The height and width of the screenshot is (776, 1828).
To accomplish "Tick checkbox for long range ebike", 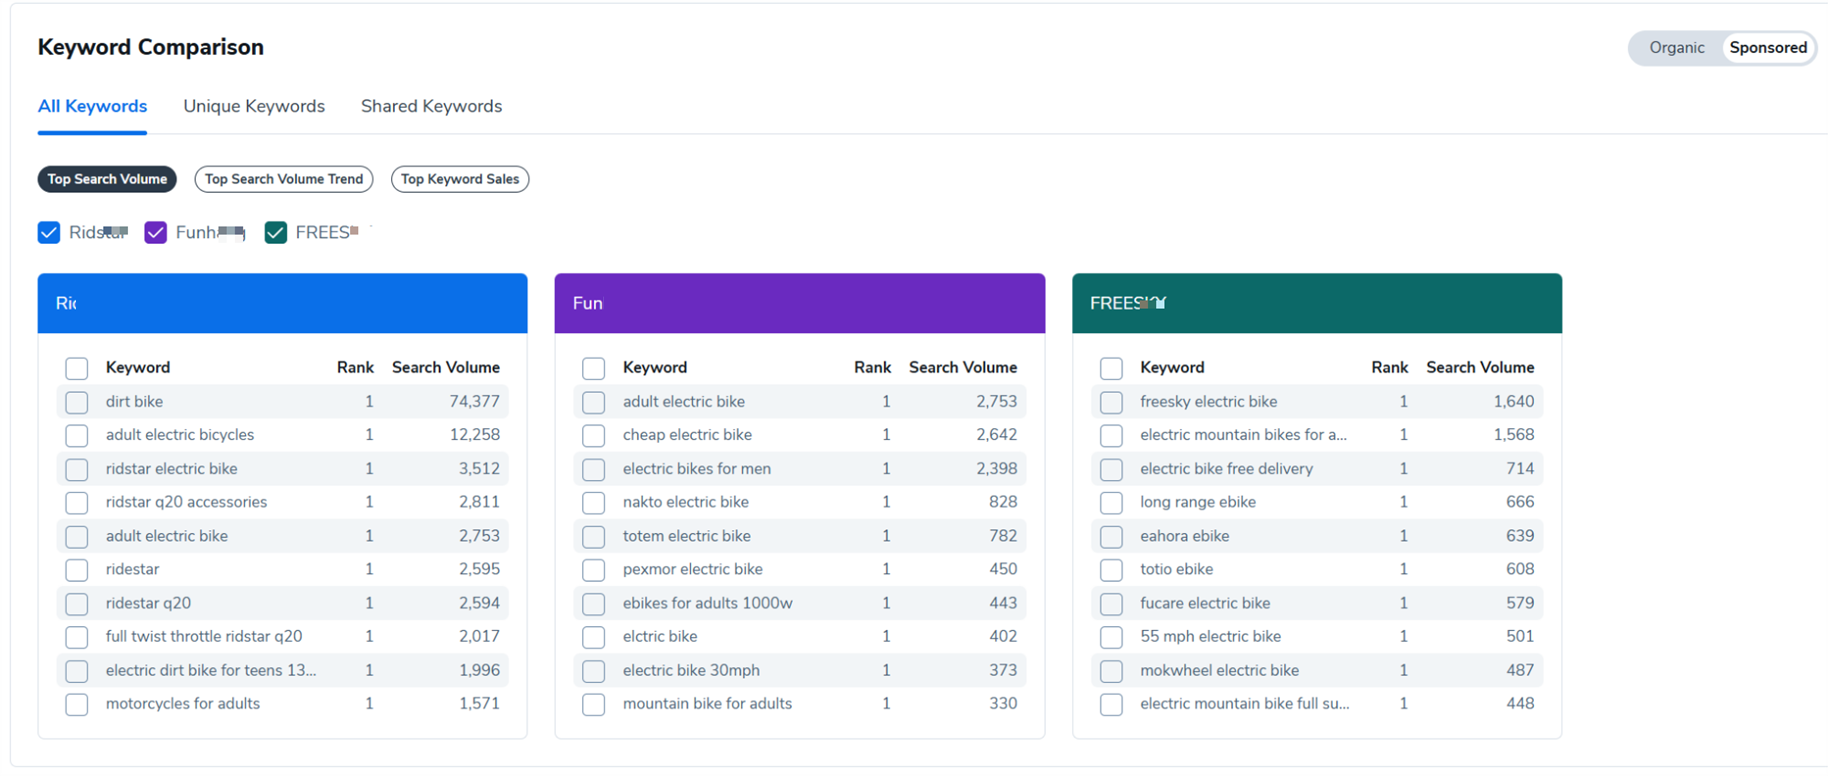I will pyautogui.click(x=1111, y=503).
